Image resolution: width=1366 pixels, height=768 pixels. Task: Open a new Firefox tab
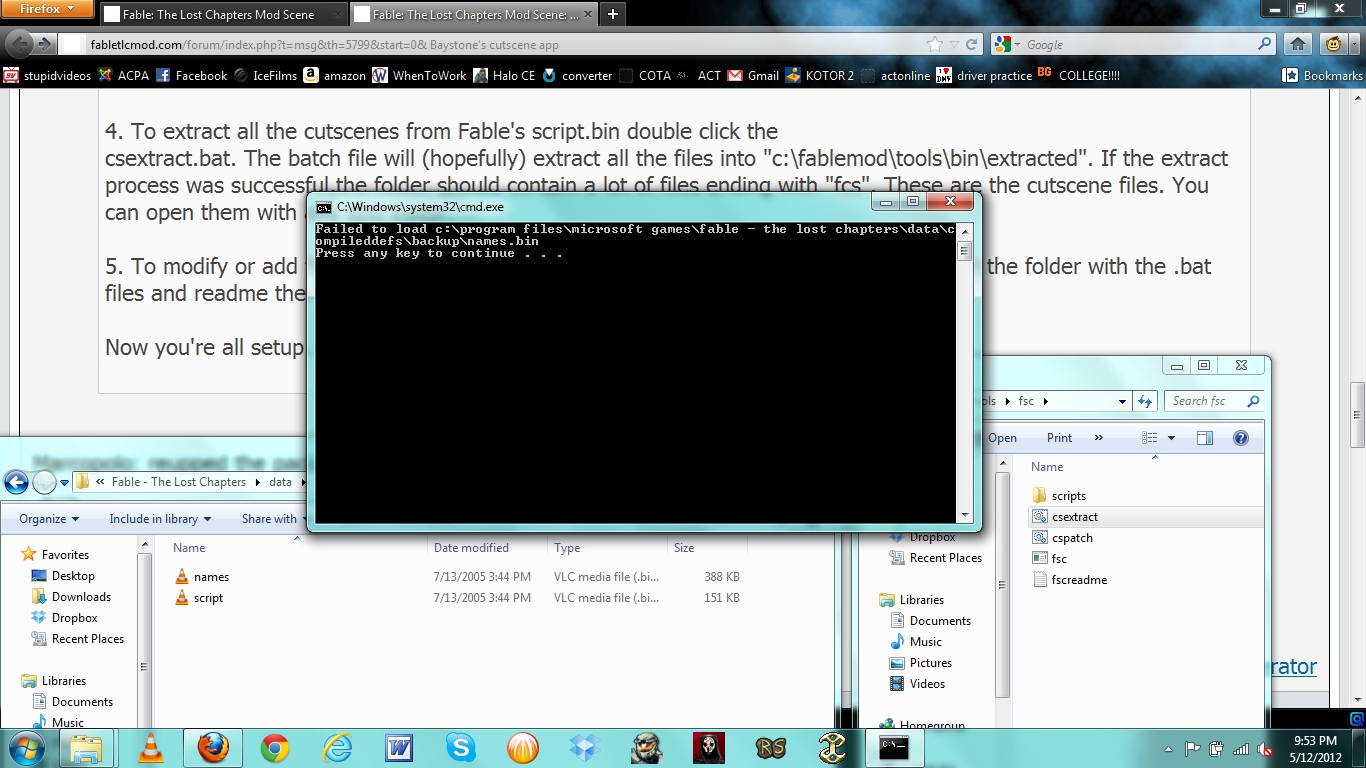[x=613, y=15]
